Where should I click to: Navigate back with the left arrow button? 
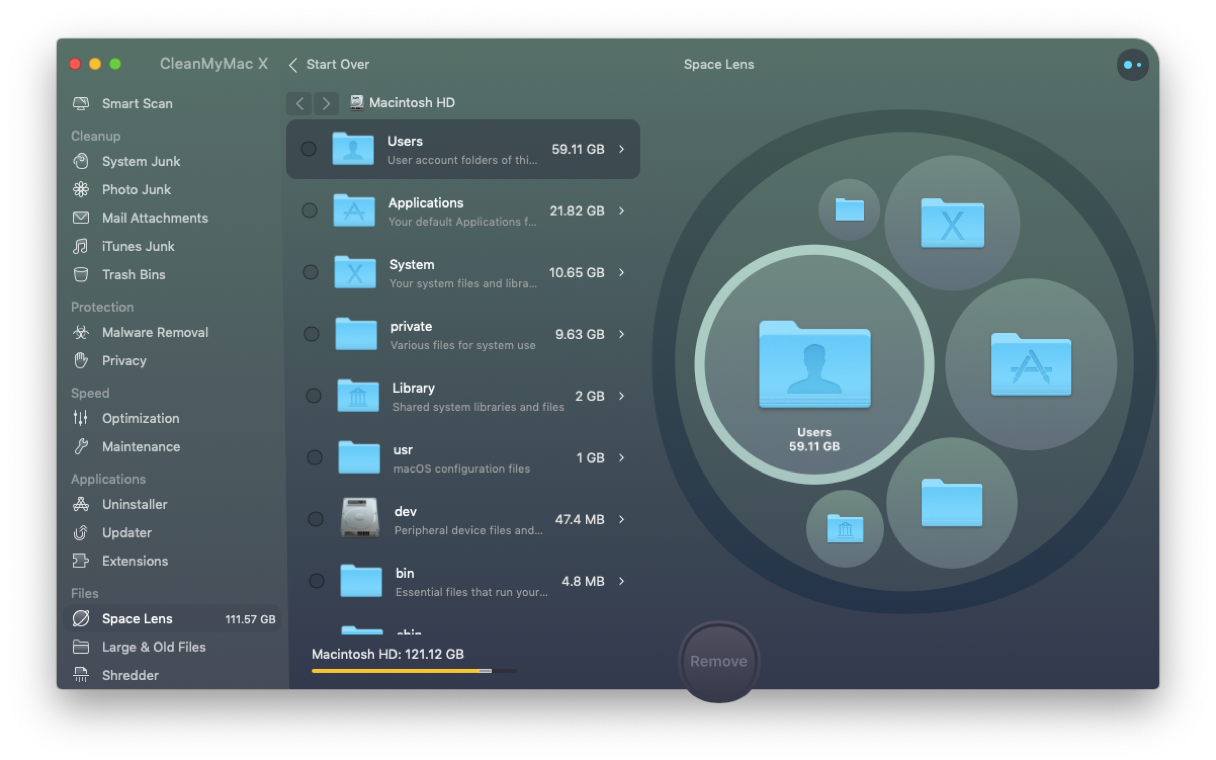coord(299,103)
